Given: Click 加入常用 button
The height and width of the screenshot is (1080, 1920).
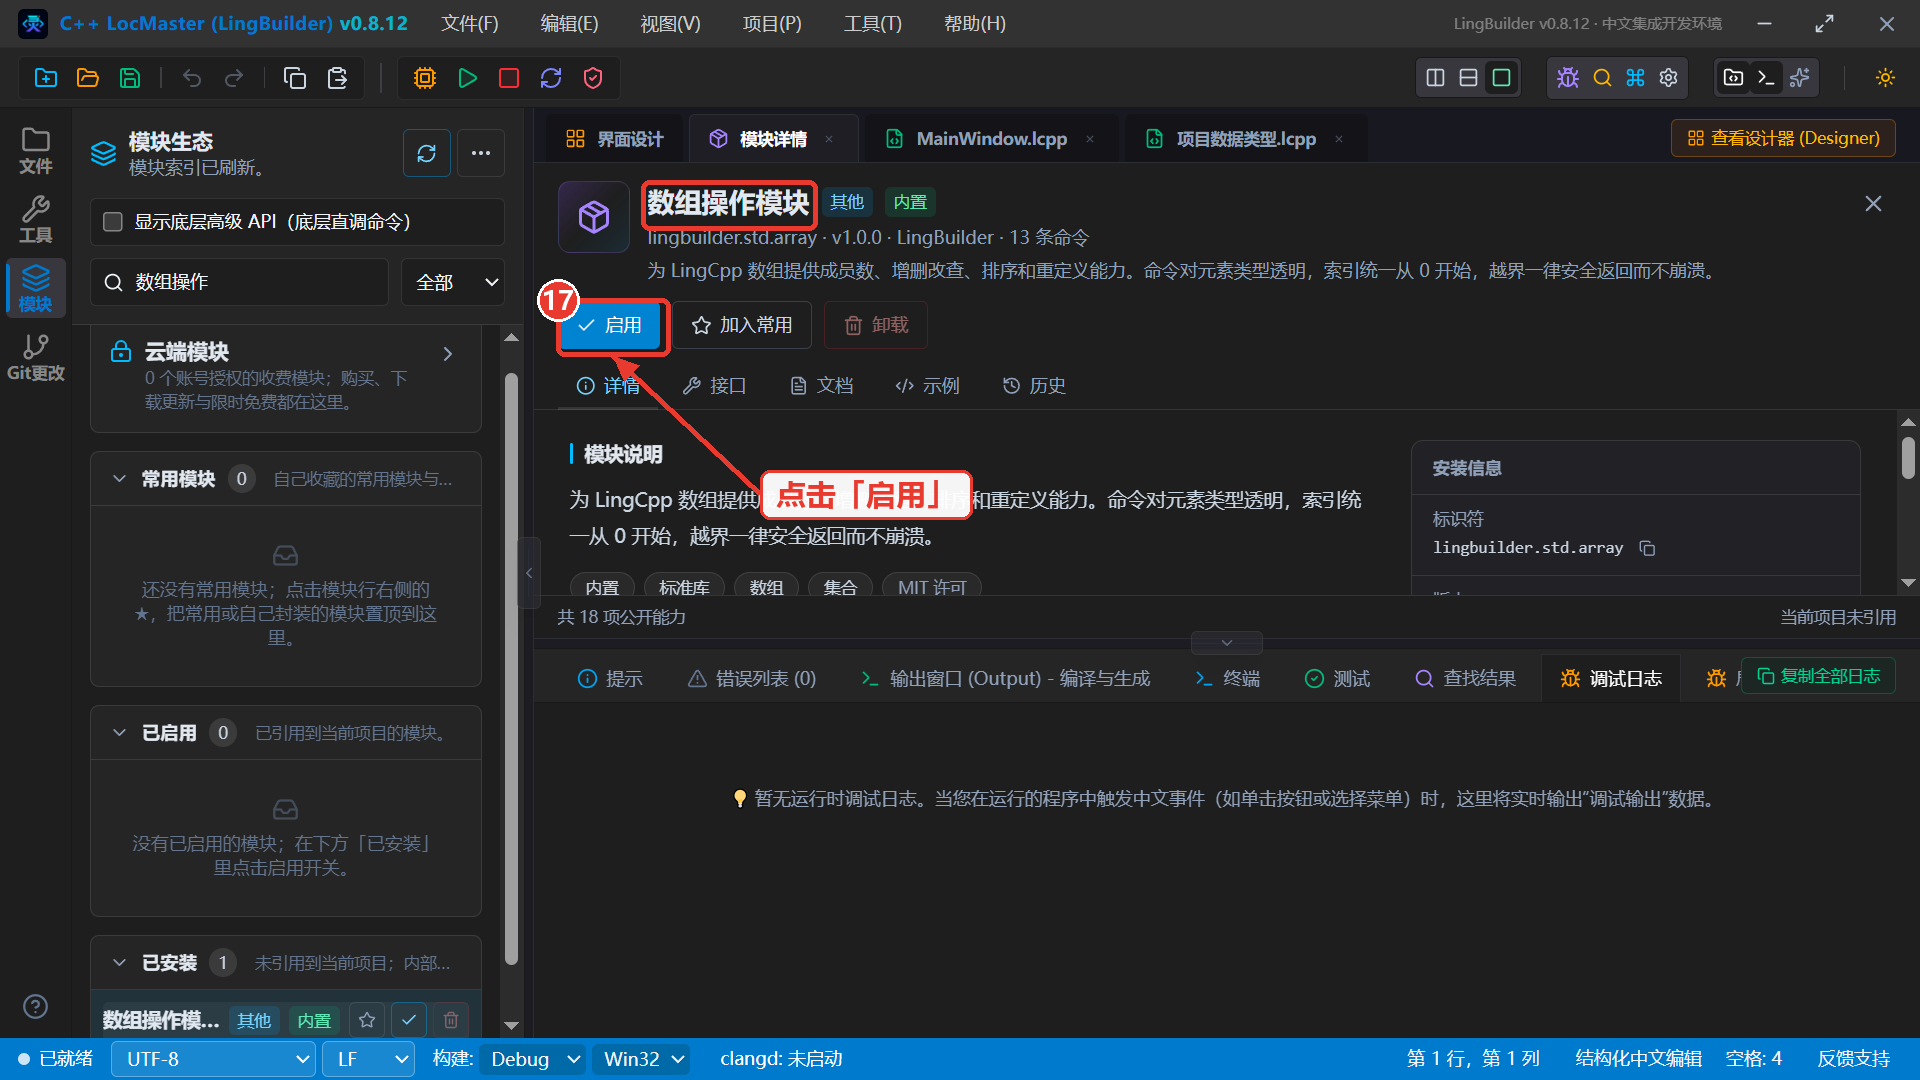Looking at the screenshot, I should (x=742, y=325).
